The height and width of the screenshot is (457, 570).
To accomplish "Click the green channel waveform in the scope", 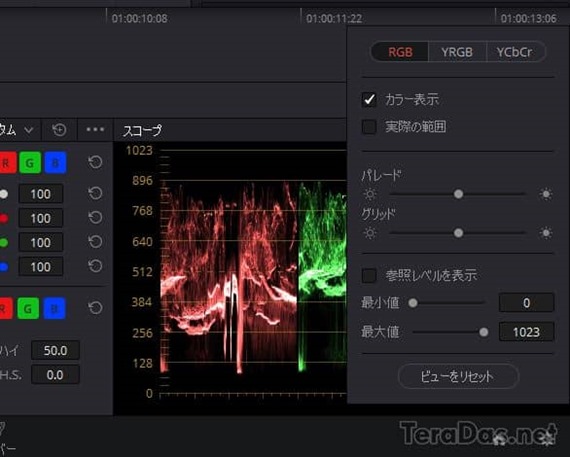I will (322, 276).
